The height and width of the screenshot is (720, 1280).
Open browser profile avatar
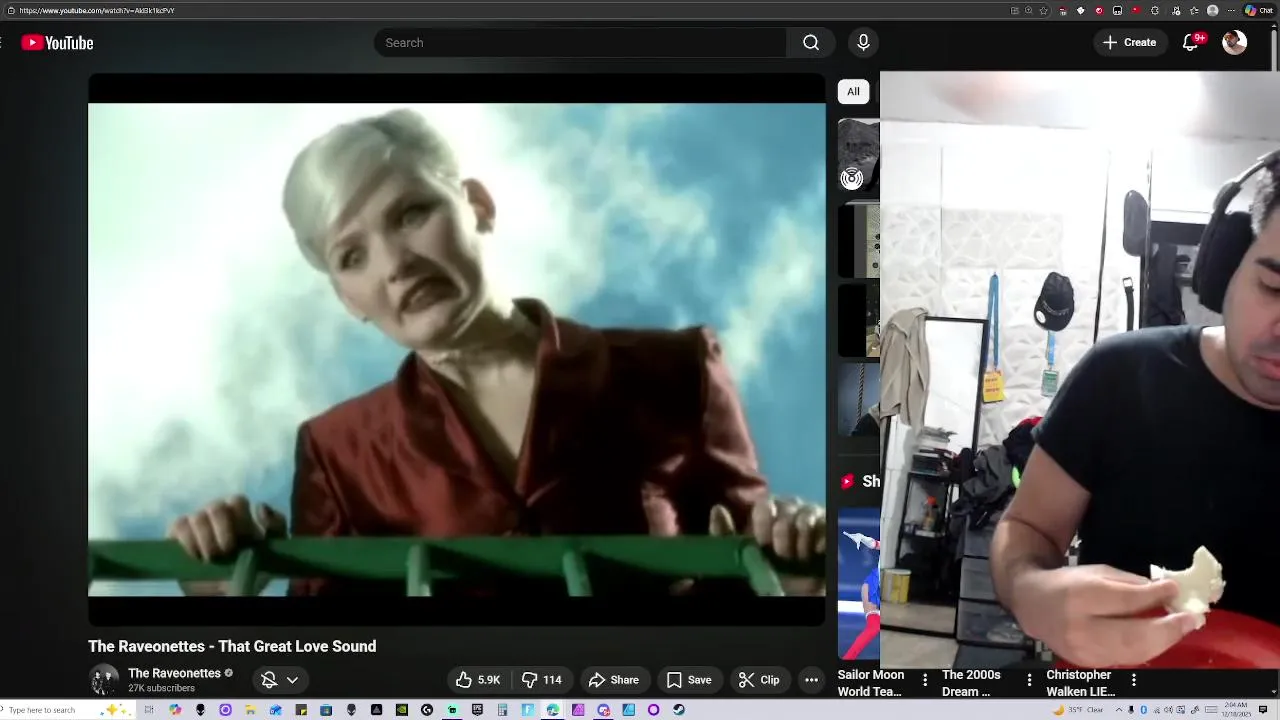tap(1212, 11)
